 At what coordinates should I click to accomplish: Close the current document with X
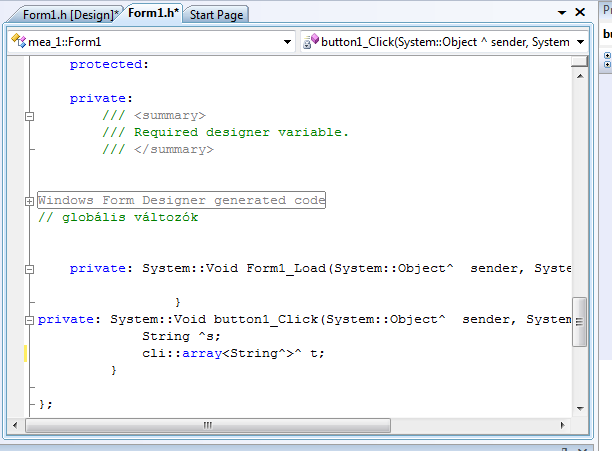[580, 12]
